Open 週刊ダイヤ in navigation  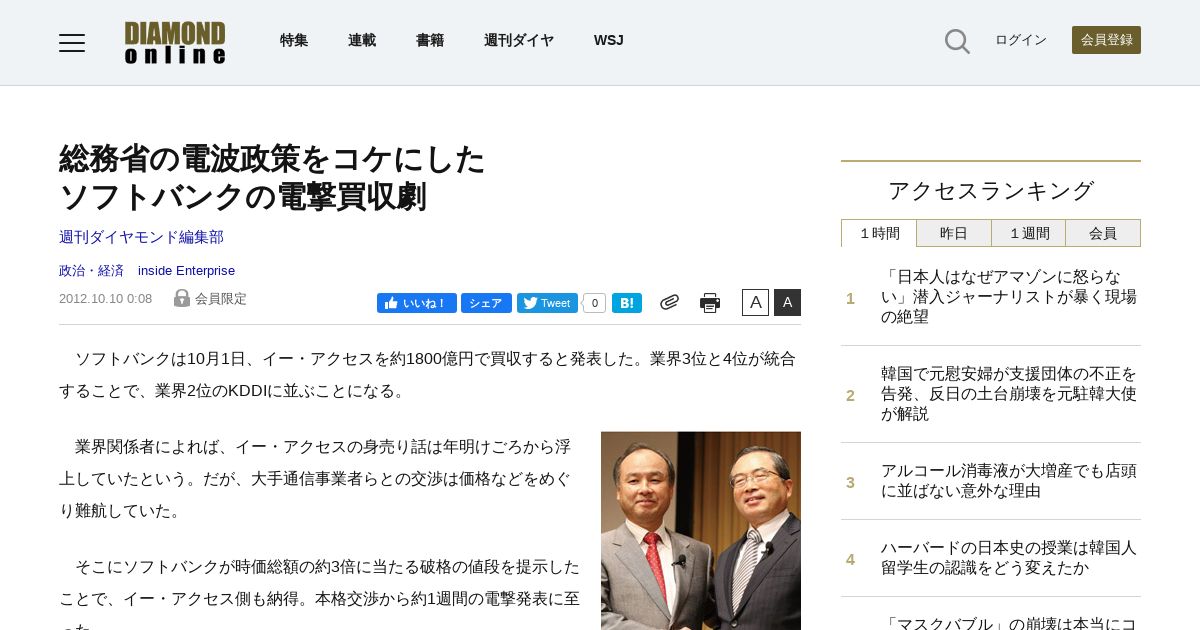519,40
